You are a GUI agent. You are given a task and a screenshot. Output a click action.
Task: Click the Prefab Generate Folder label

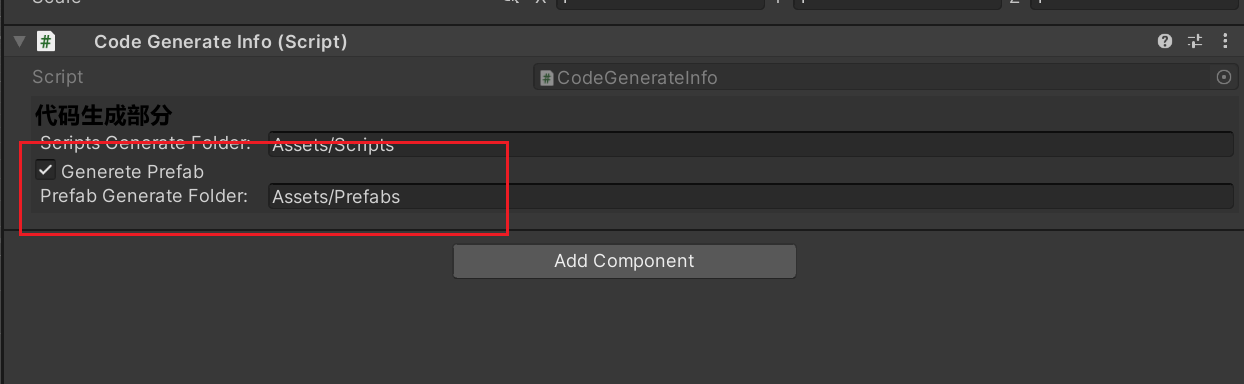click(x=144, y=196)
